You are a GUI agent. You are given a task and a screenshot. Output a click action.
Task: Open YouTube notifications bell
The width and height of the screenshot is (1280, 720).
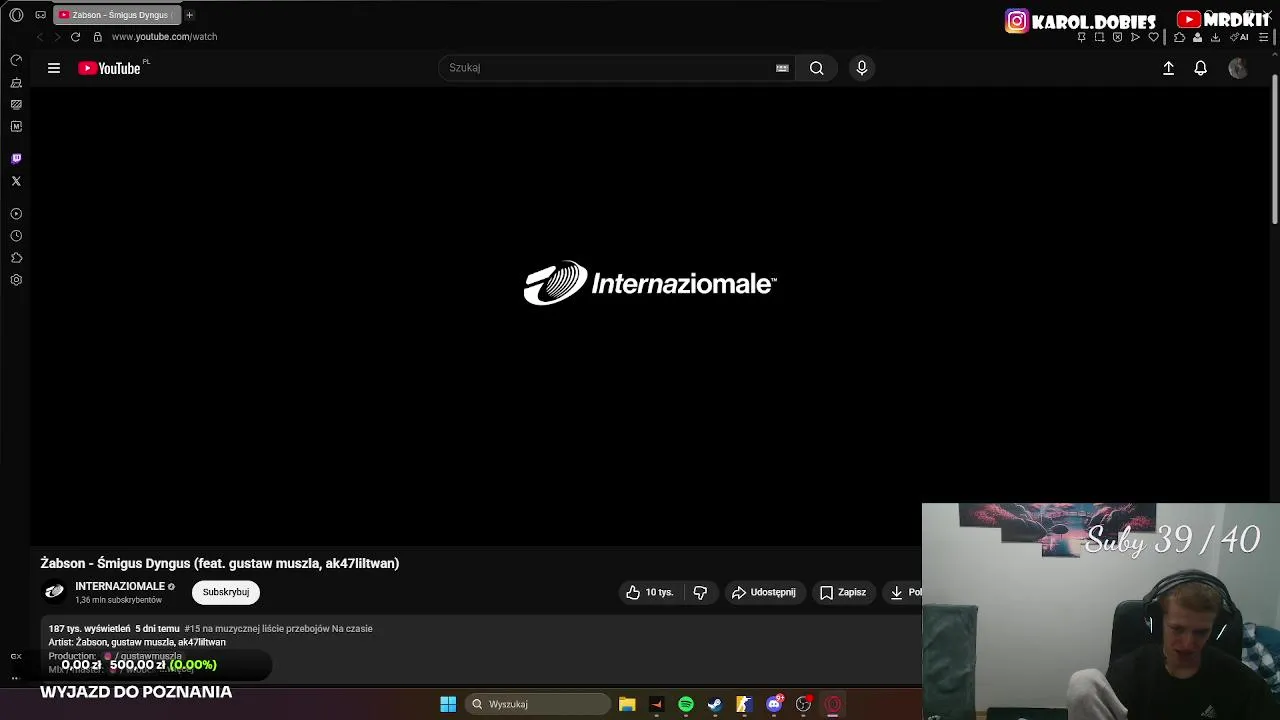click(x=1201, y=68)
